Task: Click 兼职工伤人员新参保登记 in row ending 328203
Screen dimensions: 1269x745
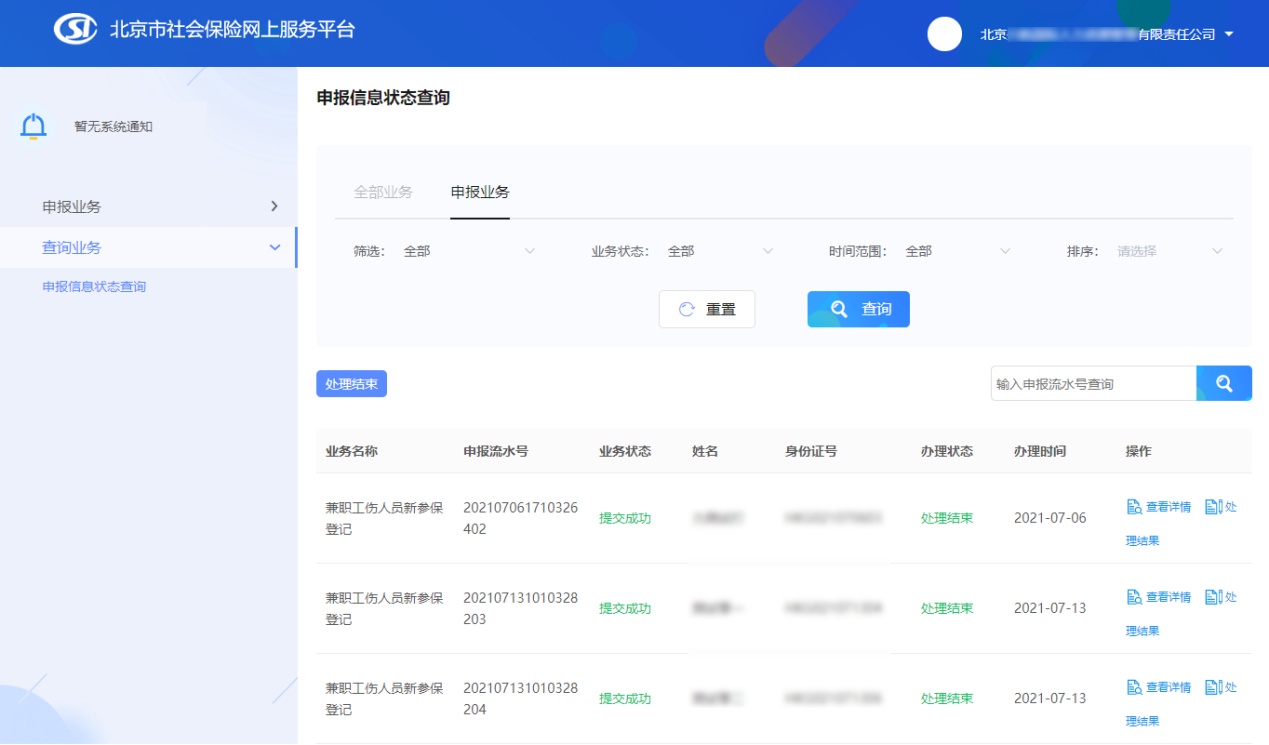Action: [384, 608]
